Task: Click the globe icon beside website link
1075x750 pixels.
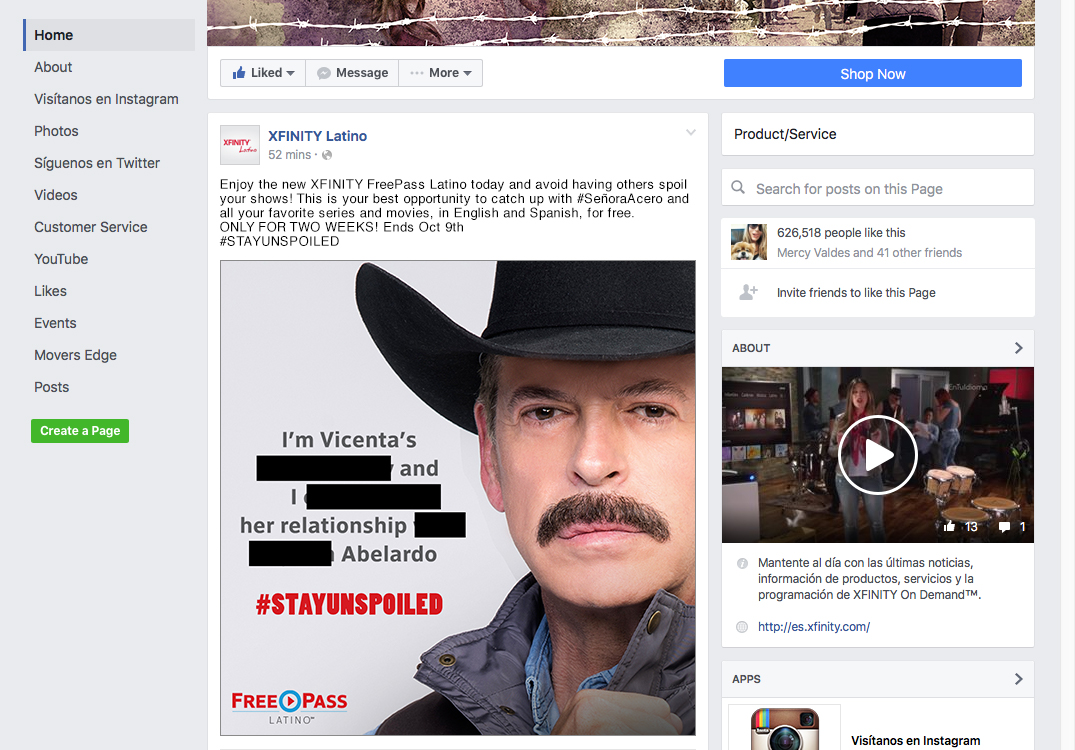Action: (x=742, y=627)
